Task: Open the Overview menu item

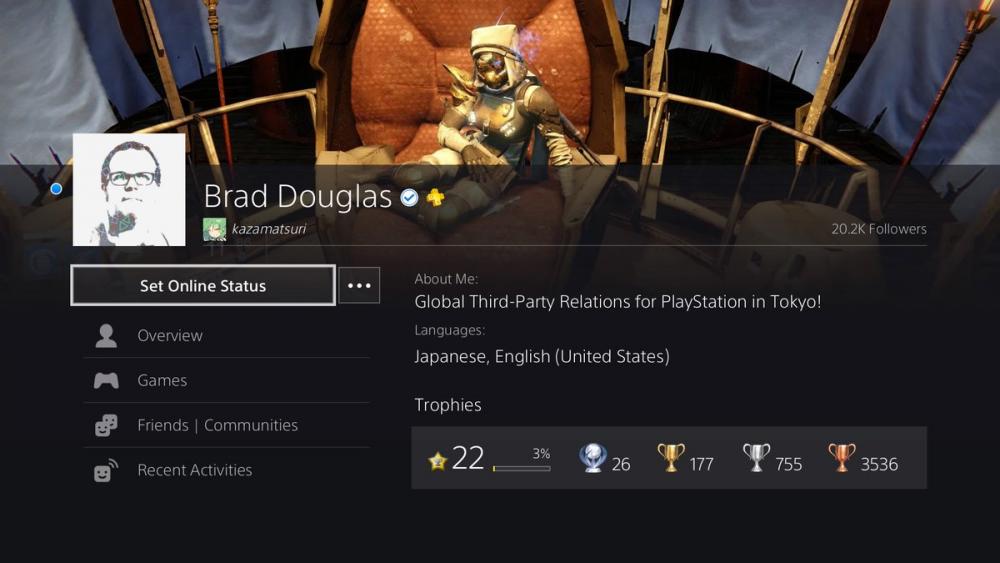Action: 227,335
